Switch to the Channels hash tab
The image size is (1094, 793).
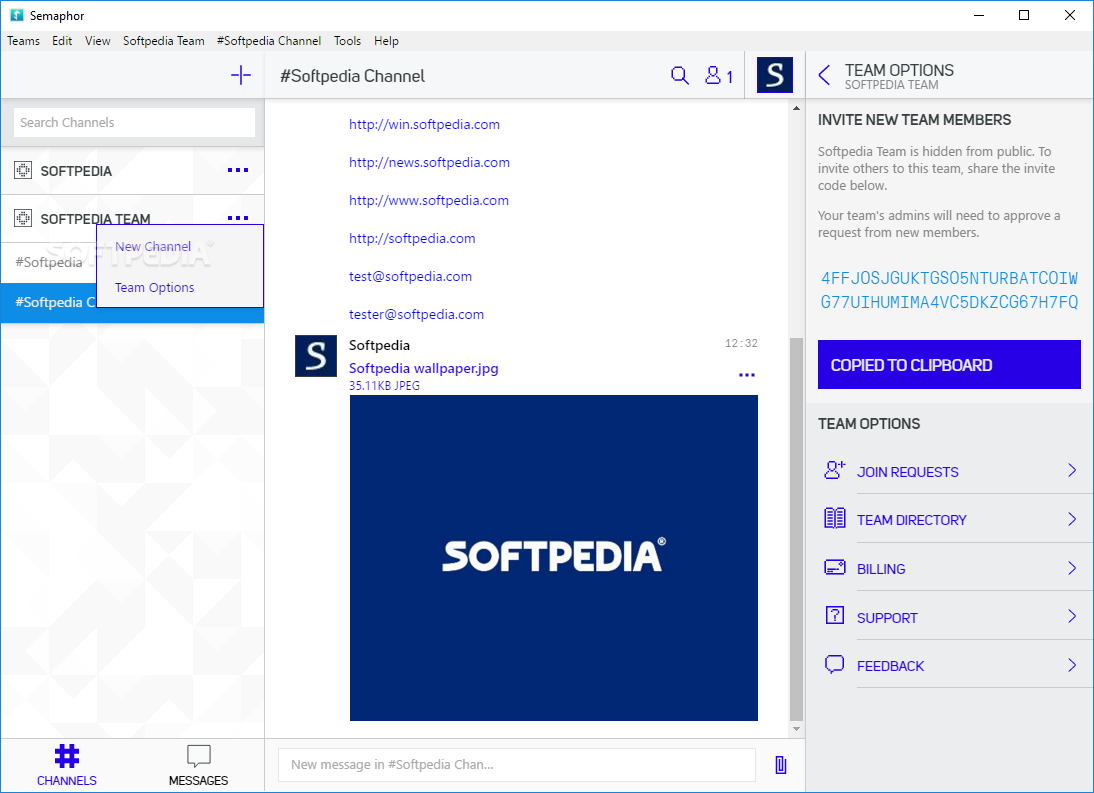pyautogui.click(x=67, y=764)
